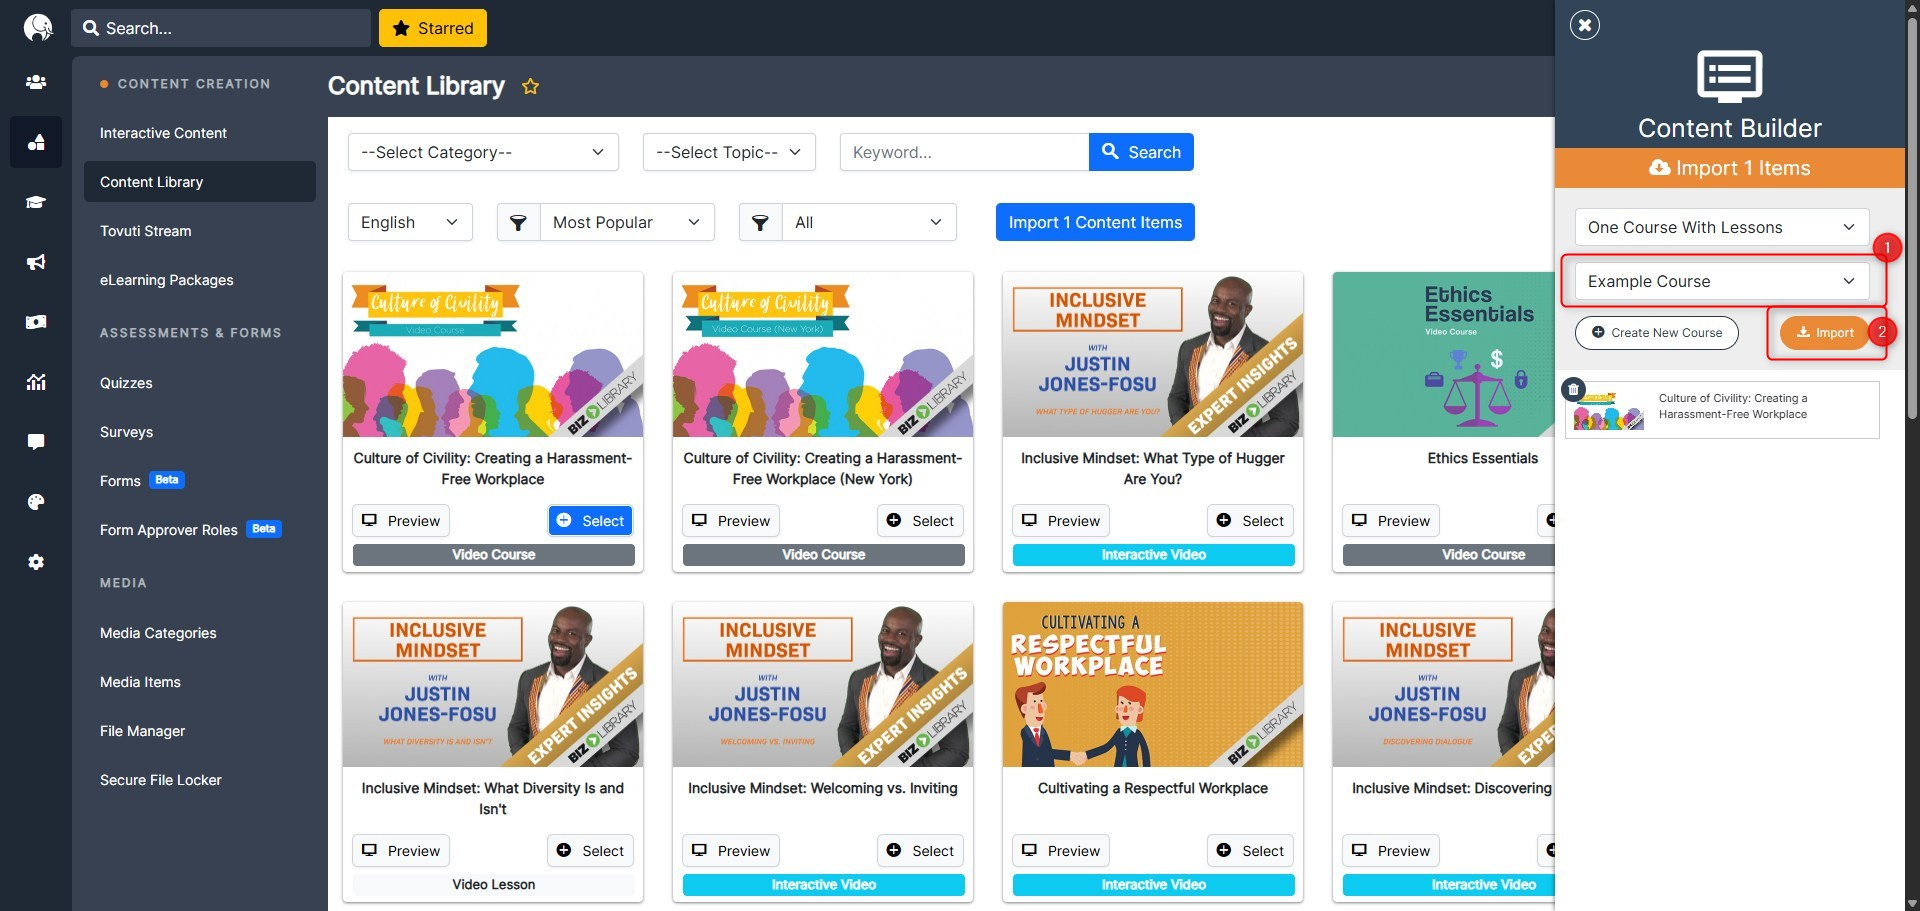
Task: Open the Most Popular sort dropdown
Action: coord(627,222)
